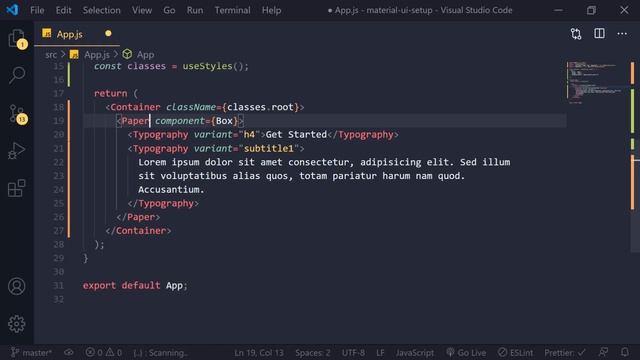This screenshot has width=640, height=360.
Task: Open the More Actions ellipsis menu
Action: pyautogui.click(x=622, y=34)
